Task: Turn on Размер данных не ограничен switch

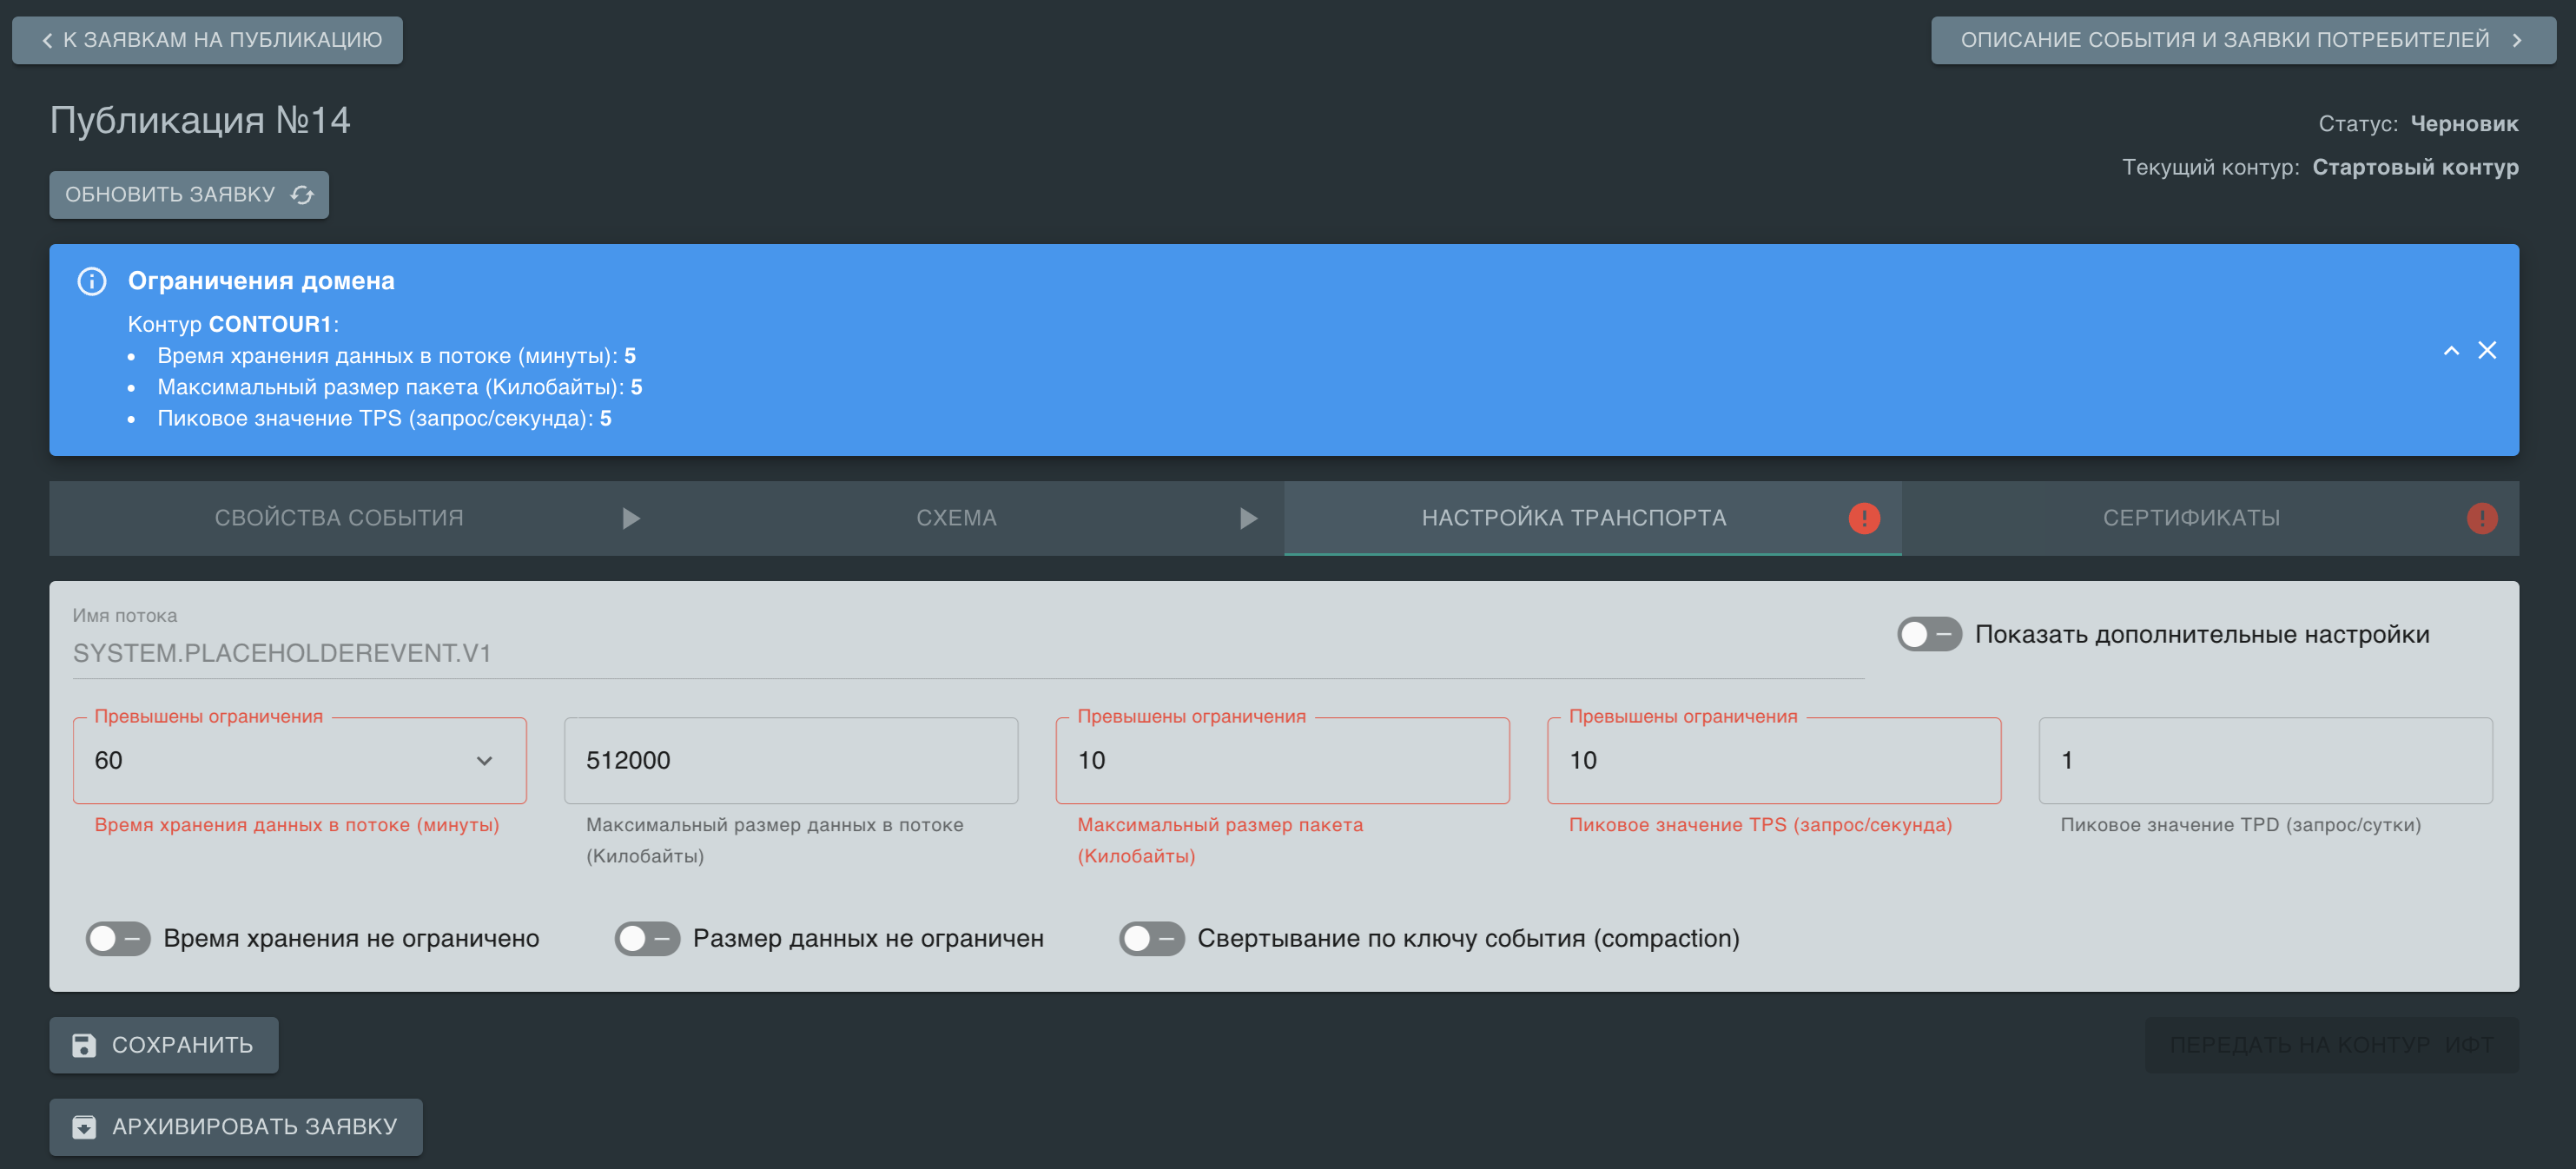Action: [x=646, y=938]
